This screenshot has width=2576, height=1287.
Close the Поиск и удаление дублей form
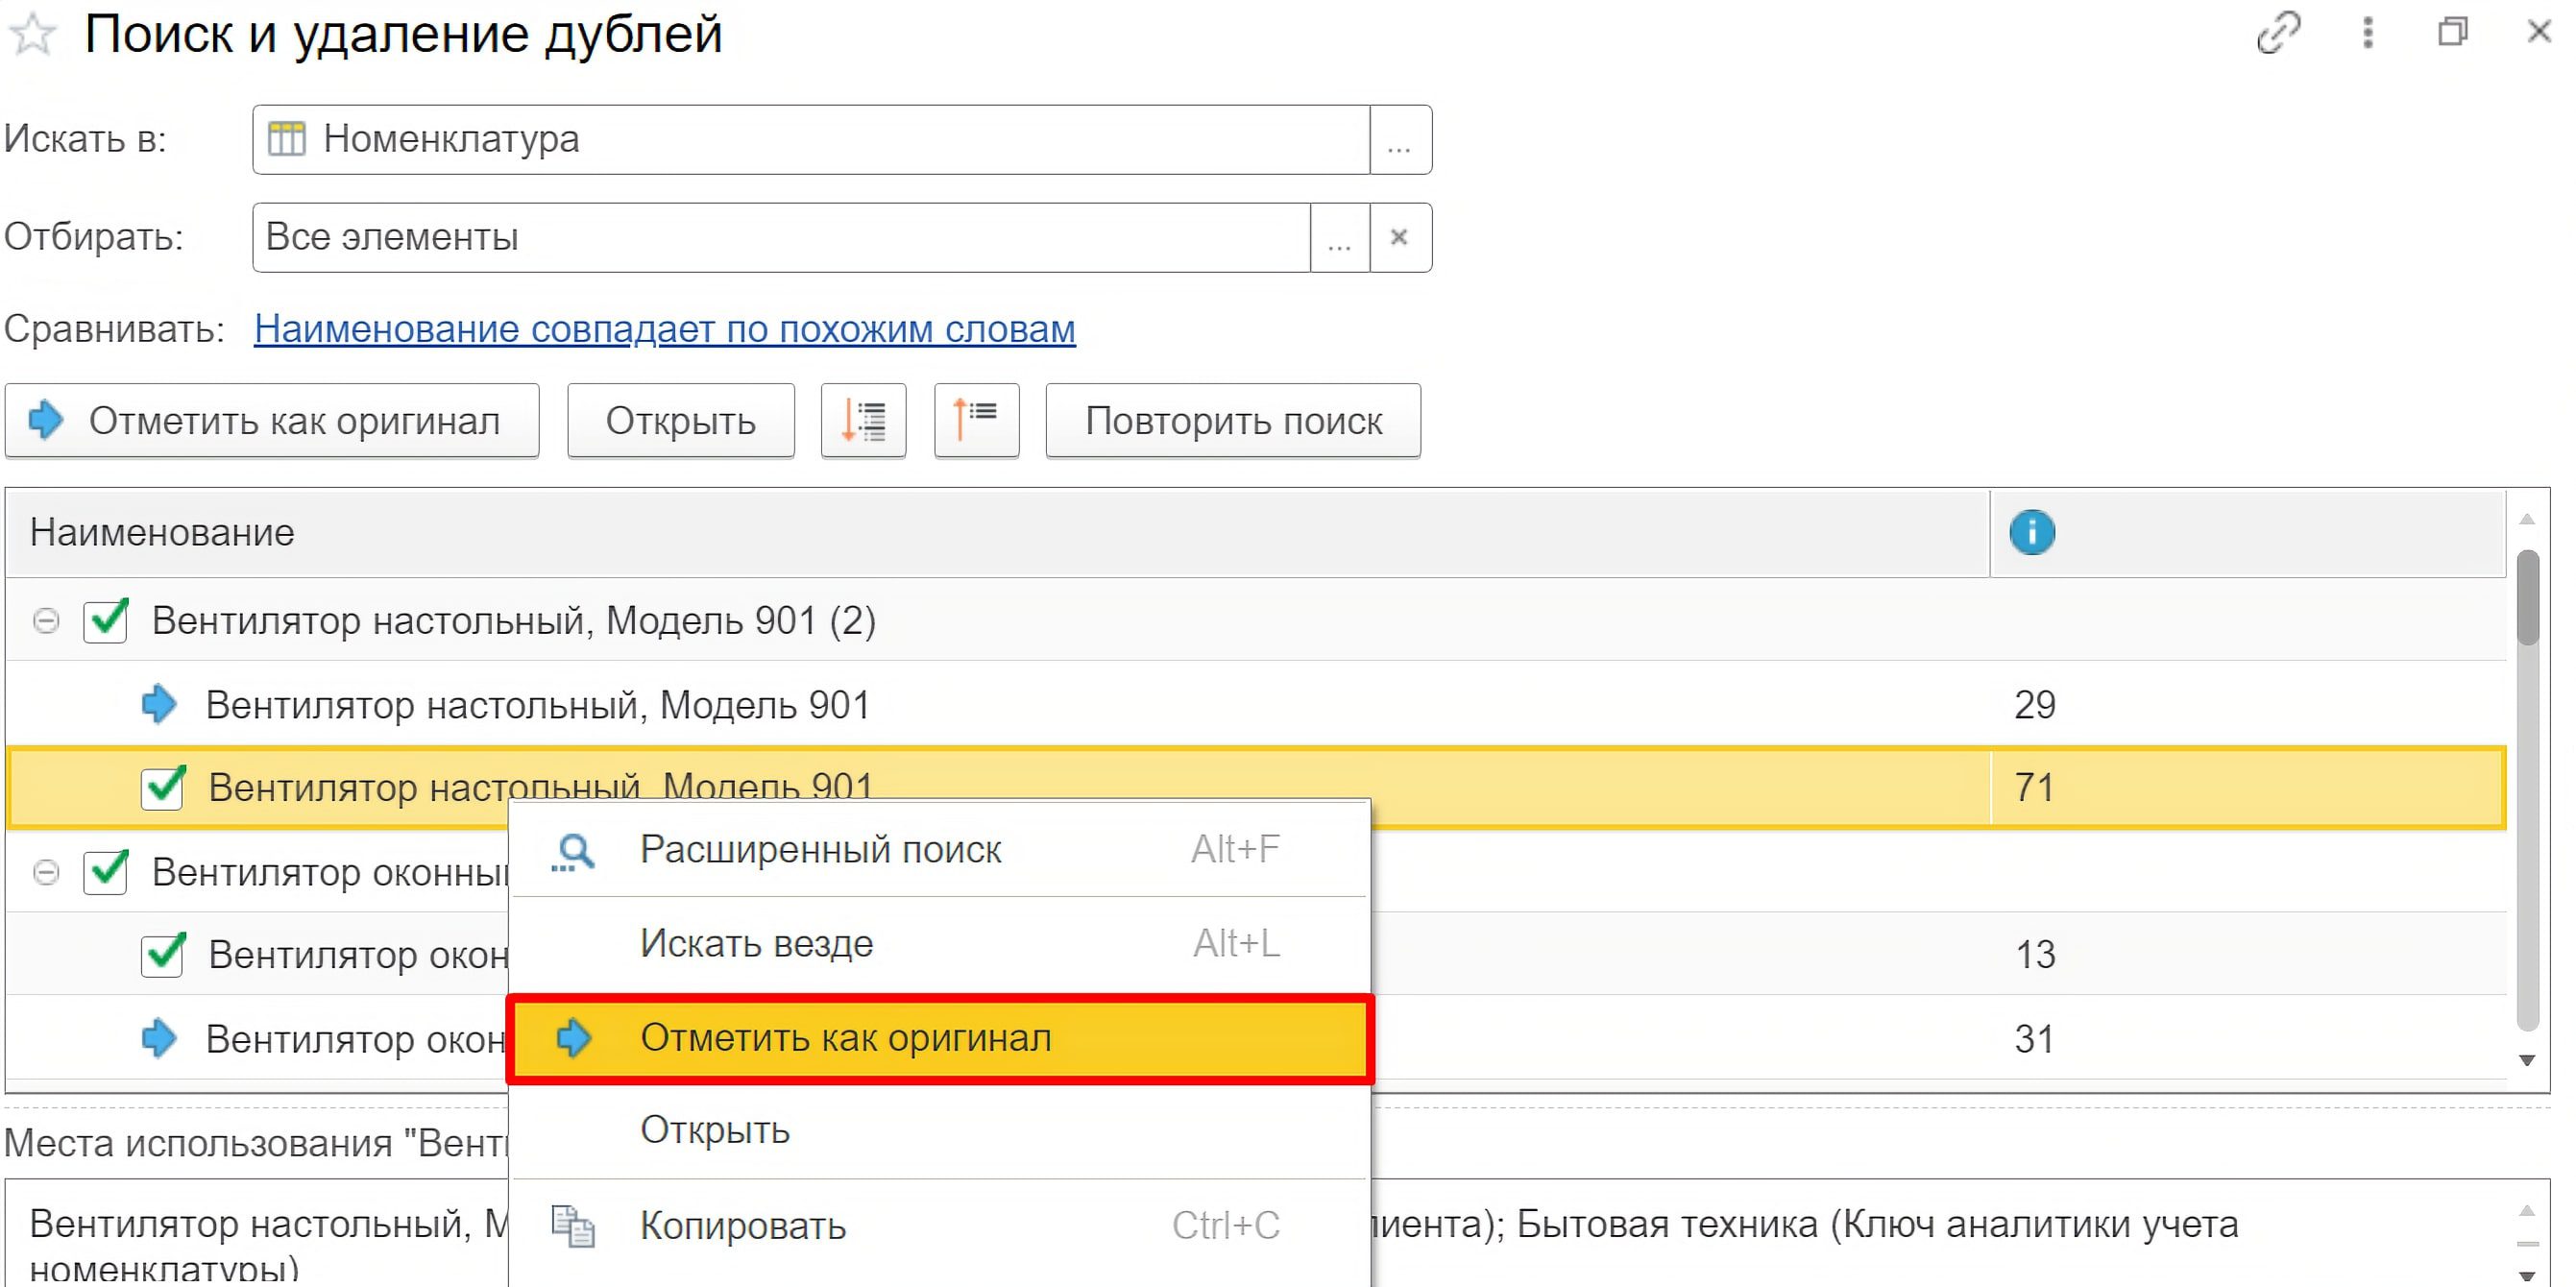point(2538,33)
